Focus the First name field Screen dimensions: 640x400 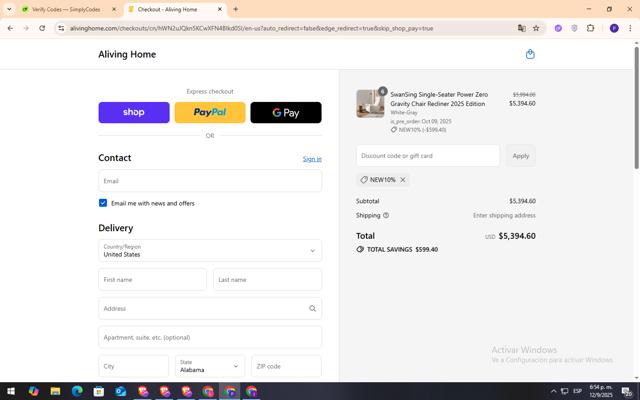point(152,280)
